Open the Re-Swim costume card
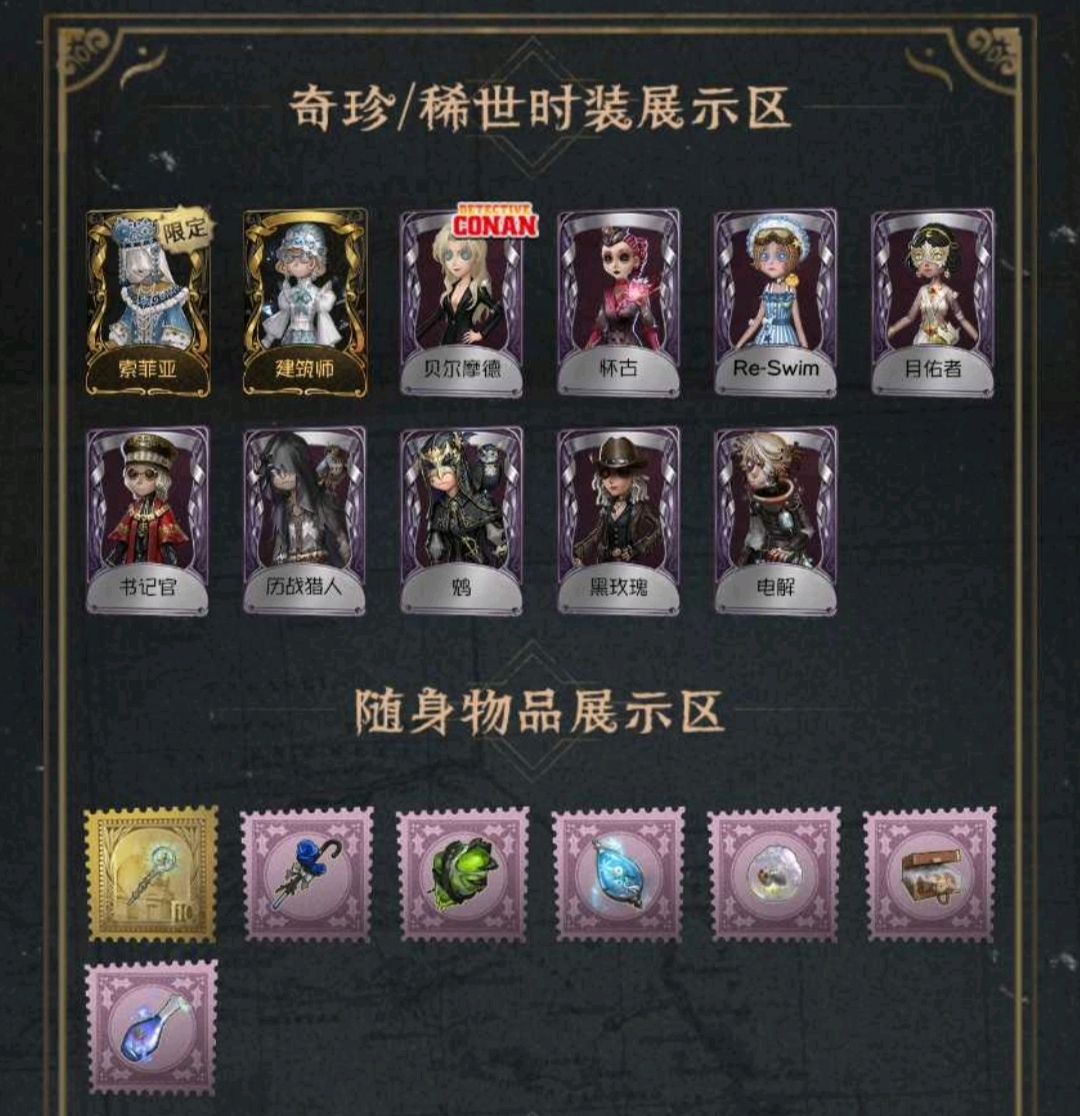Screen dimensions: 1080x1116 pyautogui.click(x=776, y=302)
